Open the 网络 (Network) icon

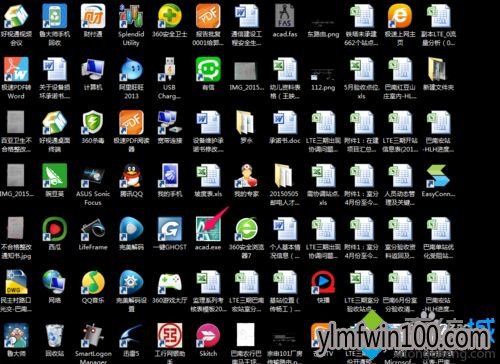pos(55,287)
